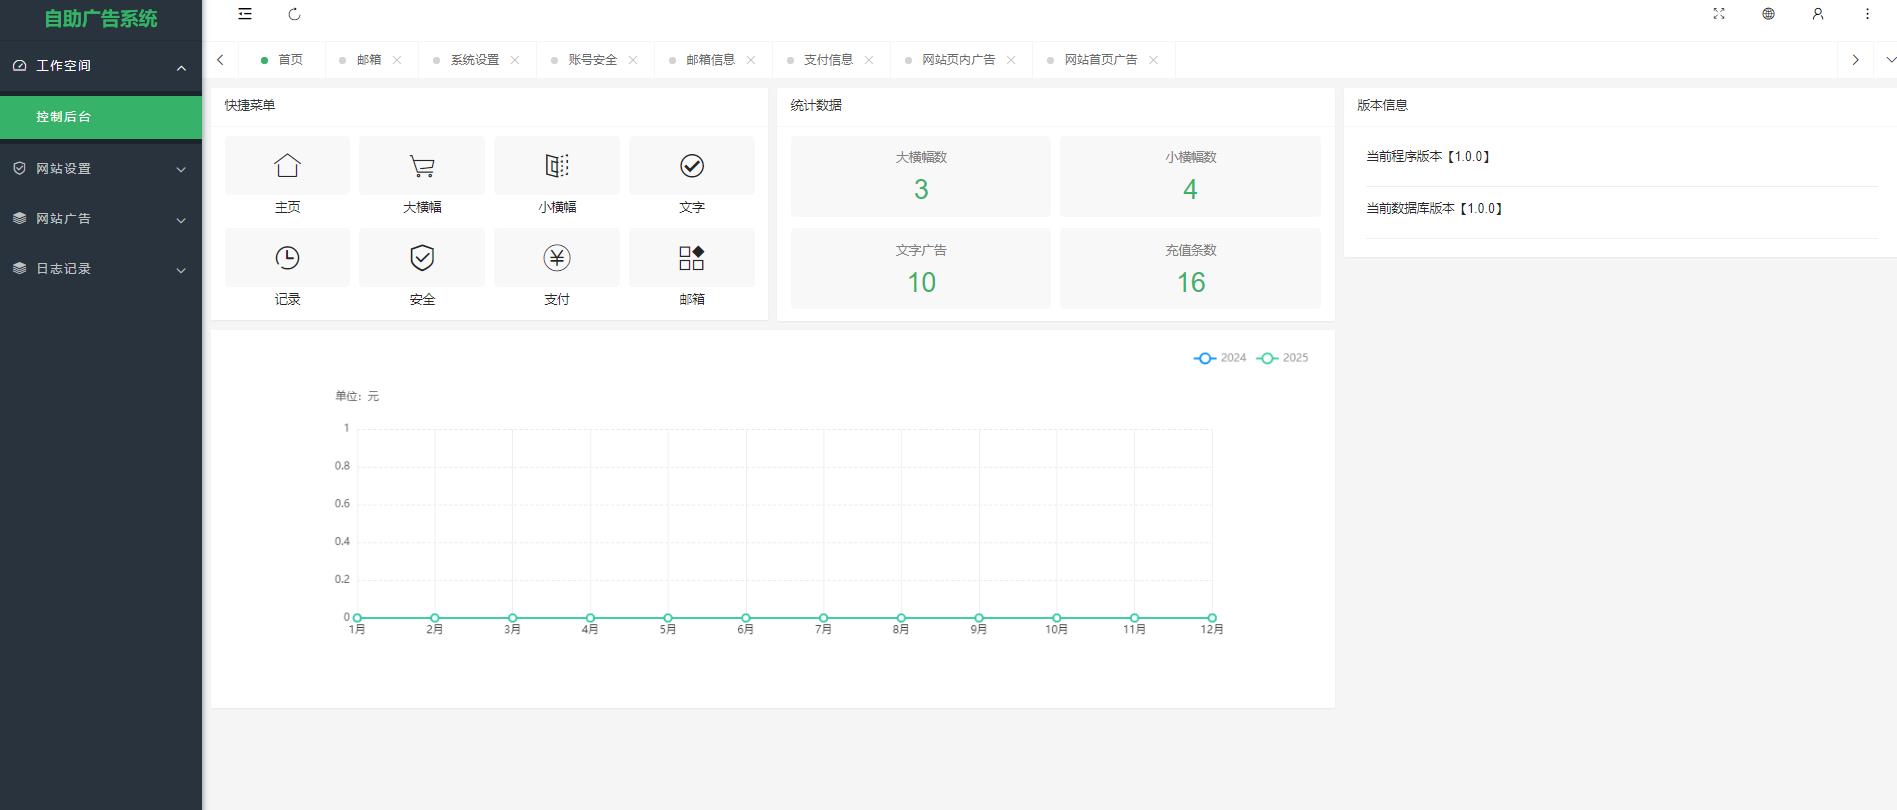Close the 账号安全 tab
Image resolution: width=1897 pixels, height=810 pixels.
[633, 60]
